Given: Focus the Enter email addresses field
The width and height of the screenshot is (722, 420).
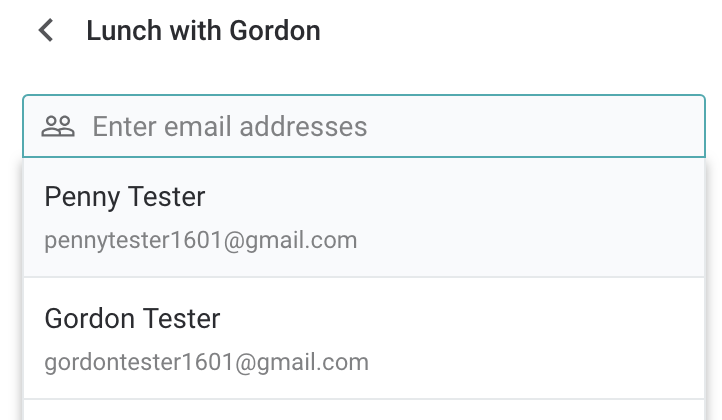Looking at the screenshot, I should (380, 126).
